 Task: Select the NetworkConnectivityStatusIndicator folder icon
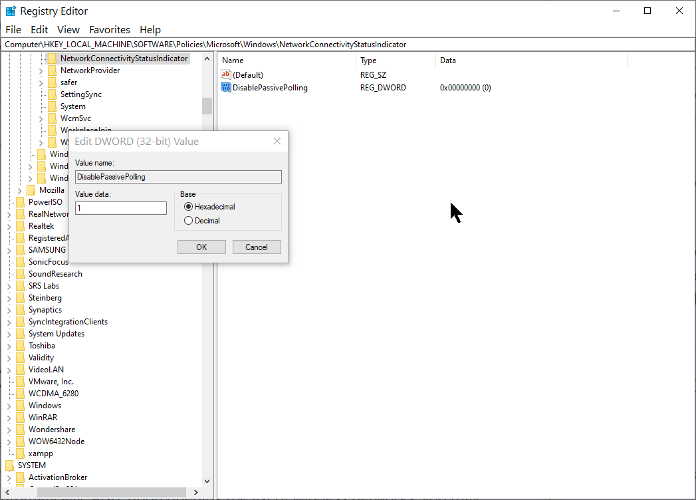(52, 58)
